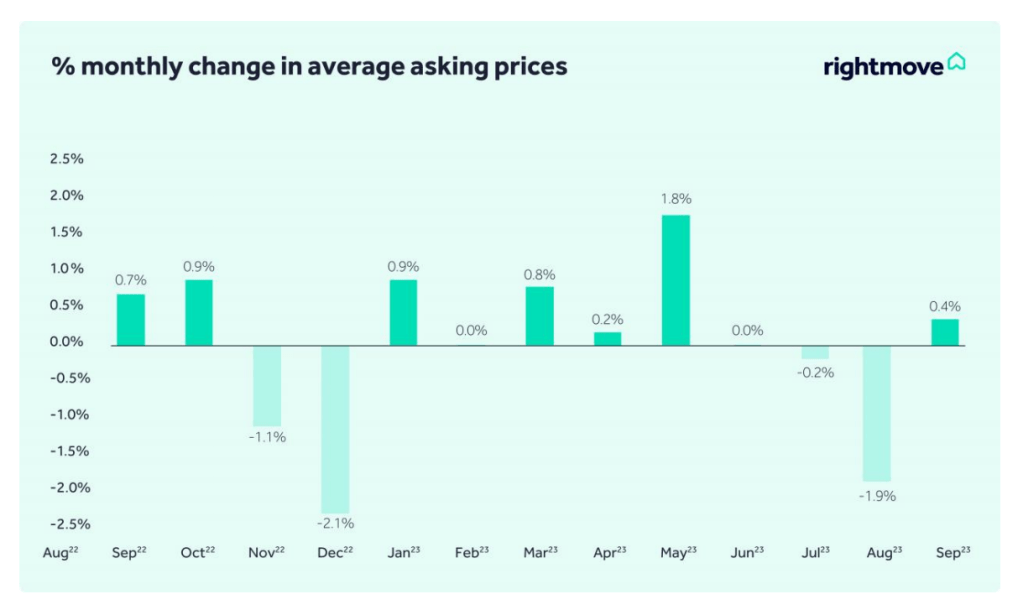
Task: Select the December -2.1% bar
Action: (x=335, y=429)
